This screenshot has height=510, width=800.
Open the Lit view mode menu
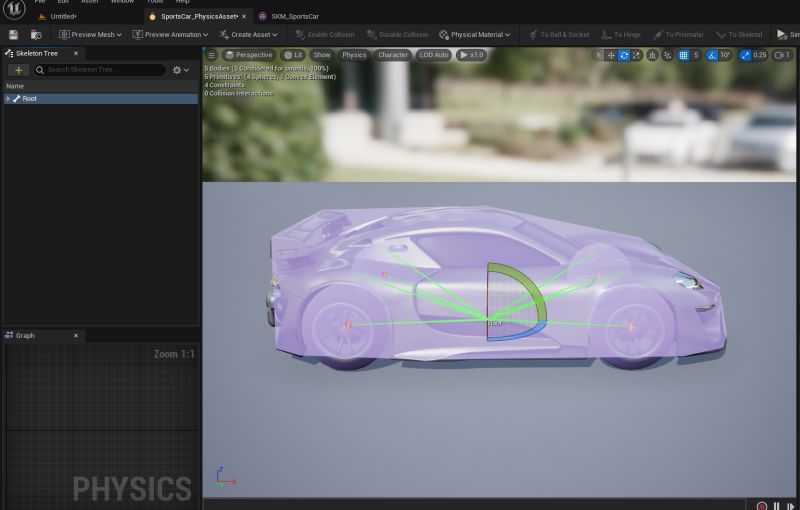click(x=293, y=55)
